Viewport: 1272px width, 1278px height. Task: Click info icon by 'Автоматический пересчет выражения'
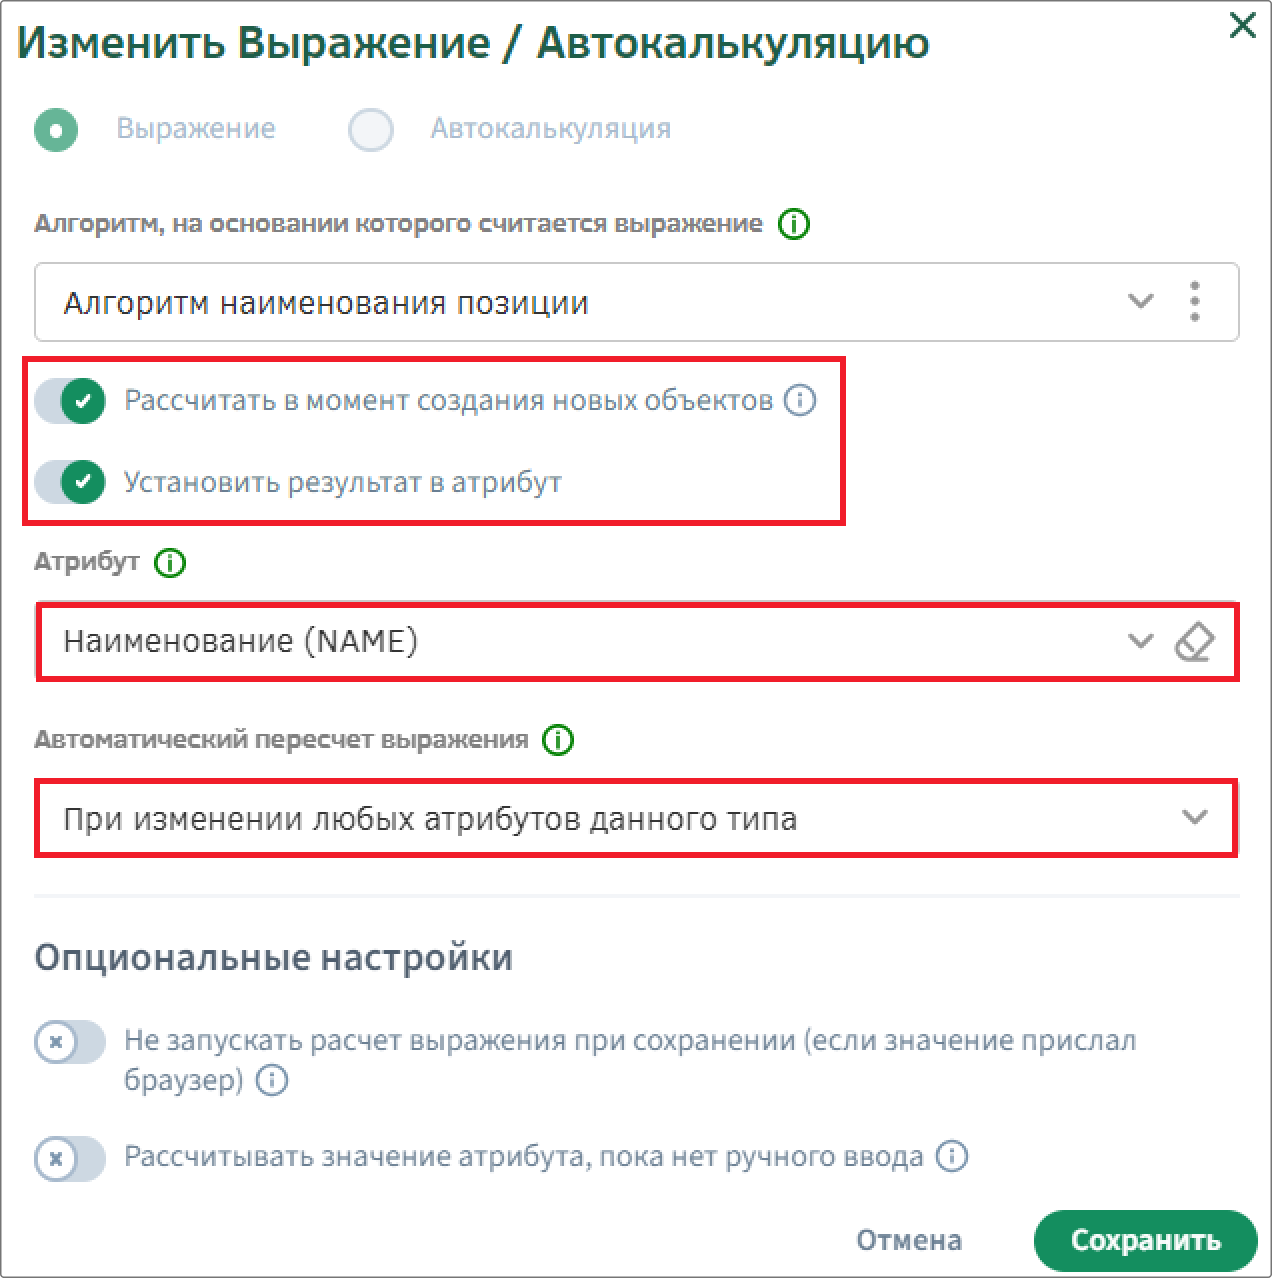click(x=557, y=740)
